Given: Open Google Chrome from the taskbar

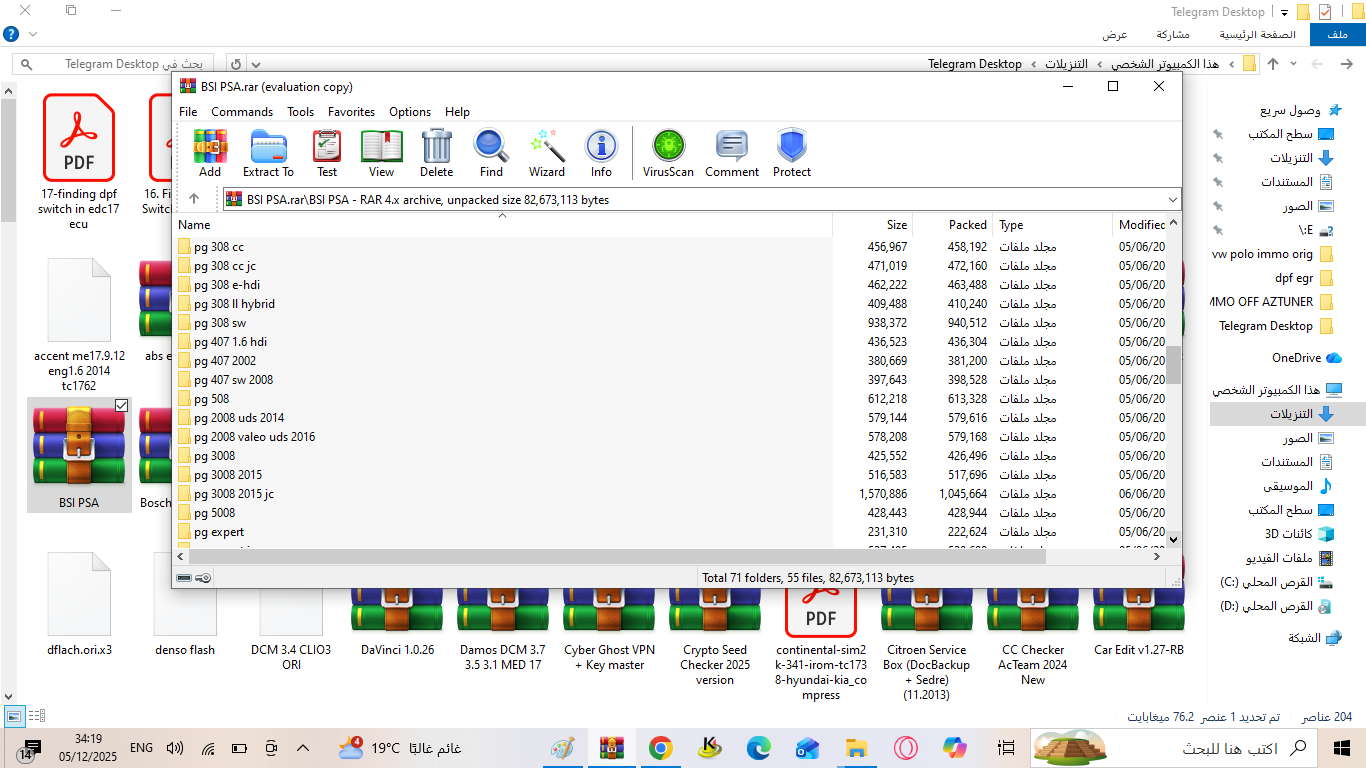Looking at the screenshot, I should (x=660, y=747).
